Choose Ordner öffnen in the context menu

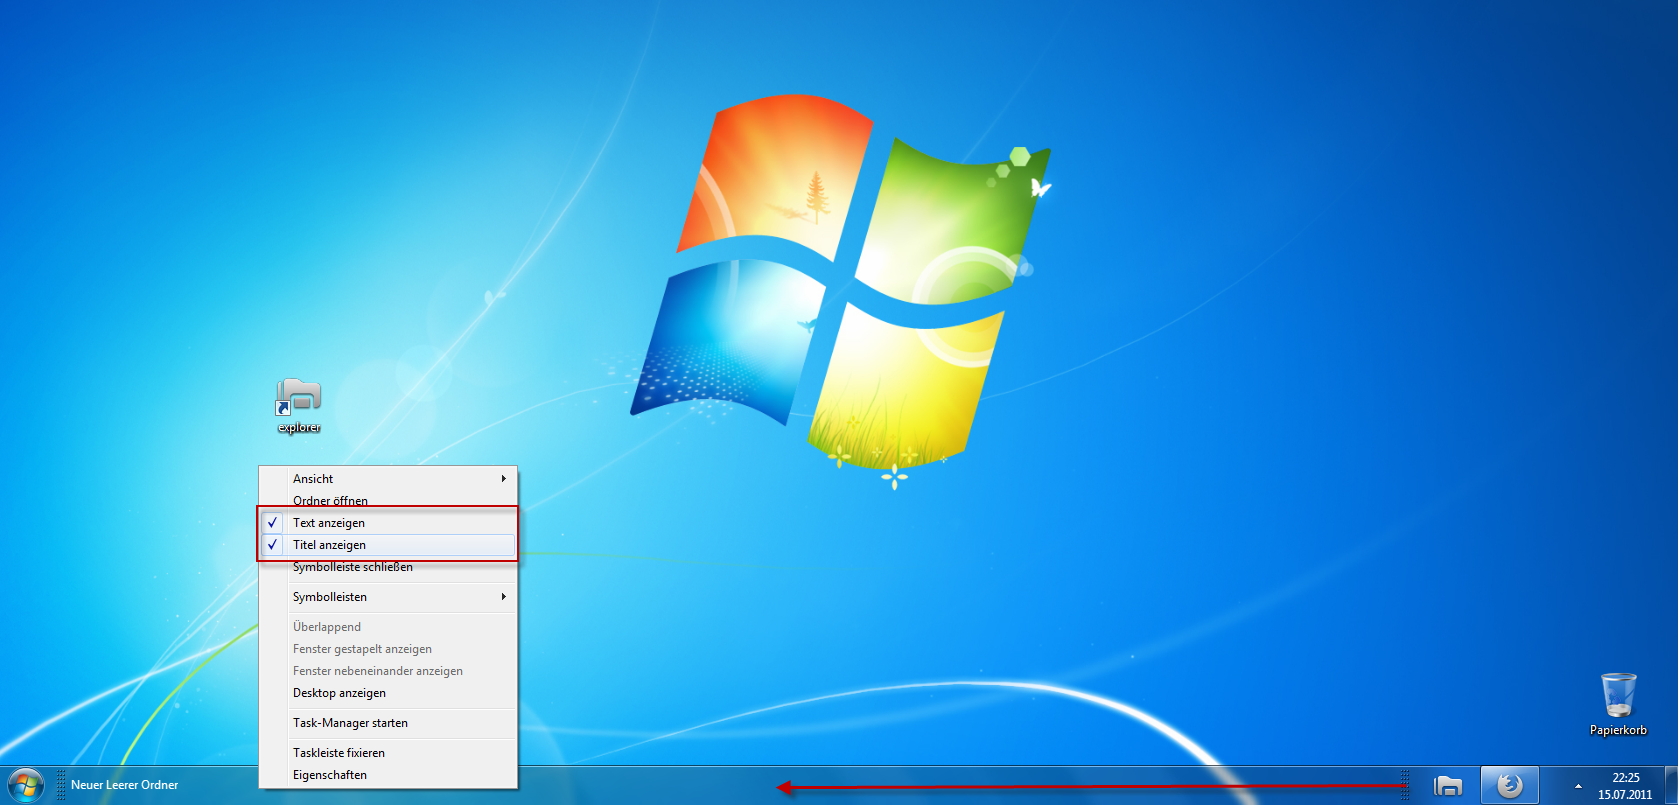(388, 501)
